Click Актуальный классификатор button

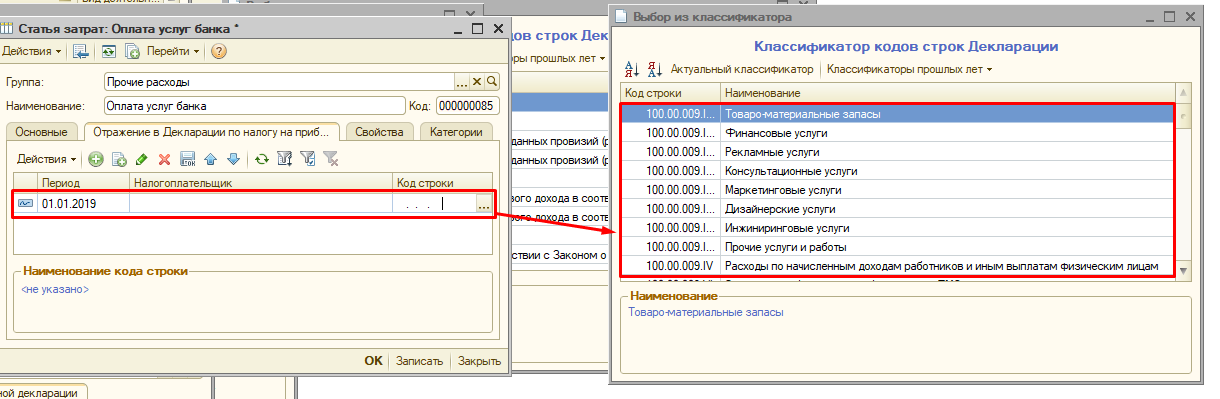(x=741, y=69)
